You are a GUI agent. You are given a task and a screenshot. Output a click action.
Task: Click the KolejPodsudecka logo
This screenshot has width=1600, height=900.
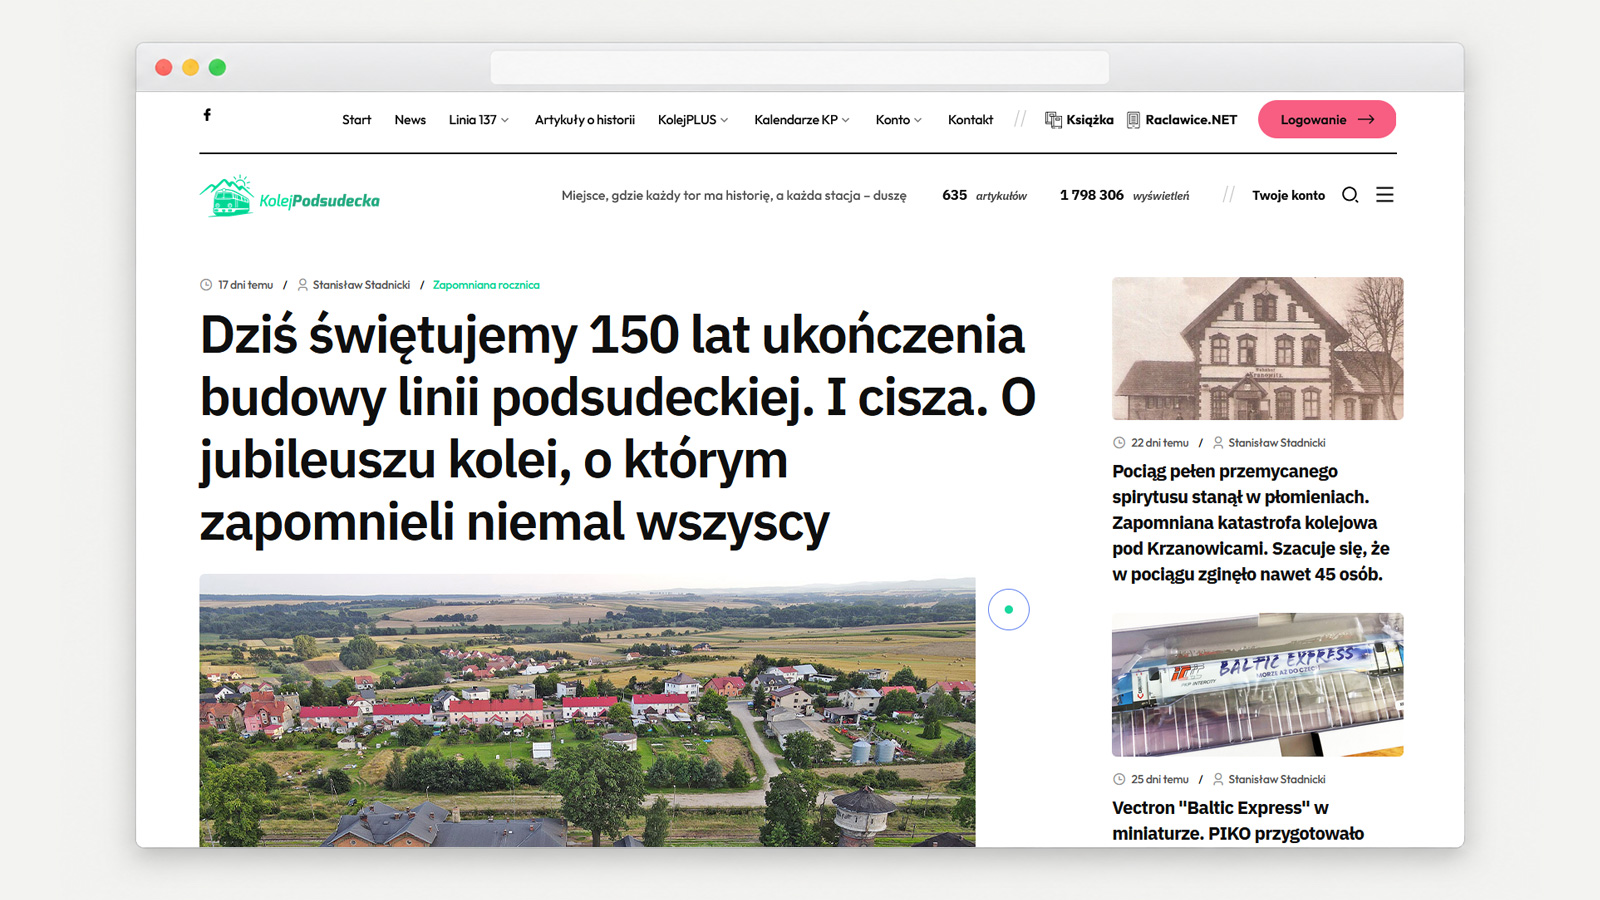pyautogui.click(x=290, y=197)
